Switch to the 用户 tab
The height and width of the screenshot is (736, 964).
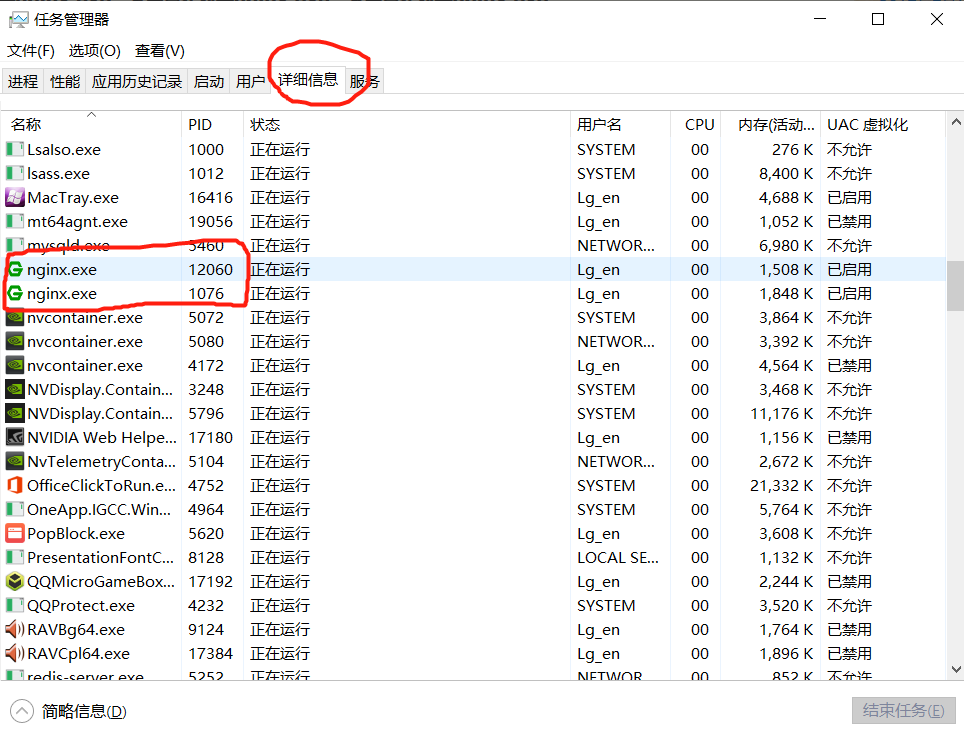[x=250, y=81]
